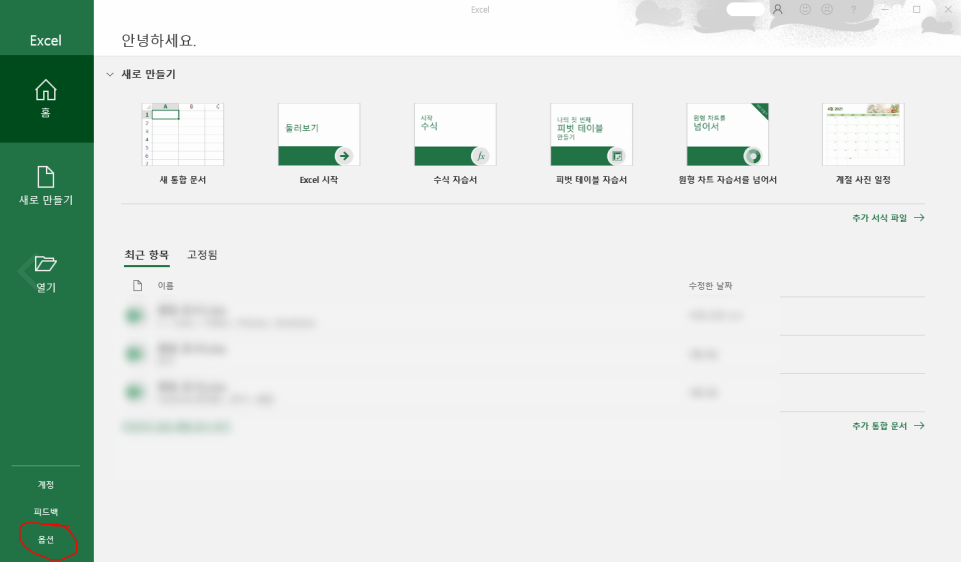Minimize the Excel window
This screenshot has width=961, height=562.
(x=885, y=9)
